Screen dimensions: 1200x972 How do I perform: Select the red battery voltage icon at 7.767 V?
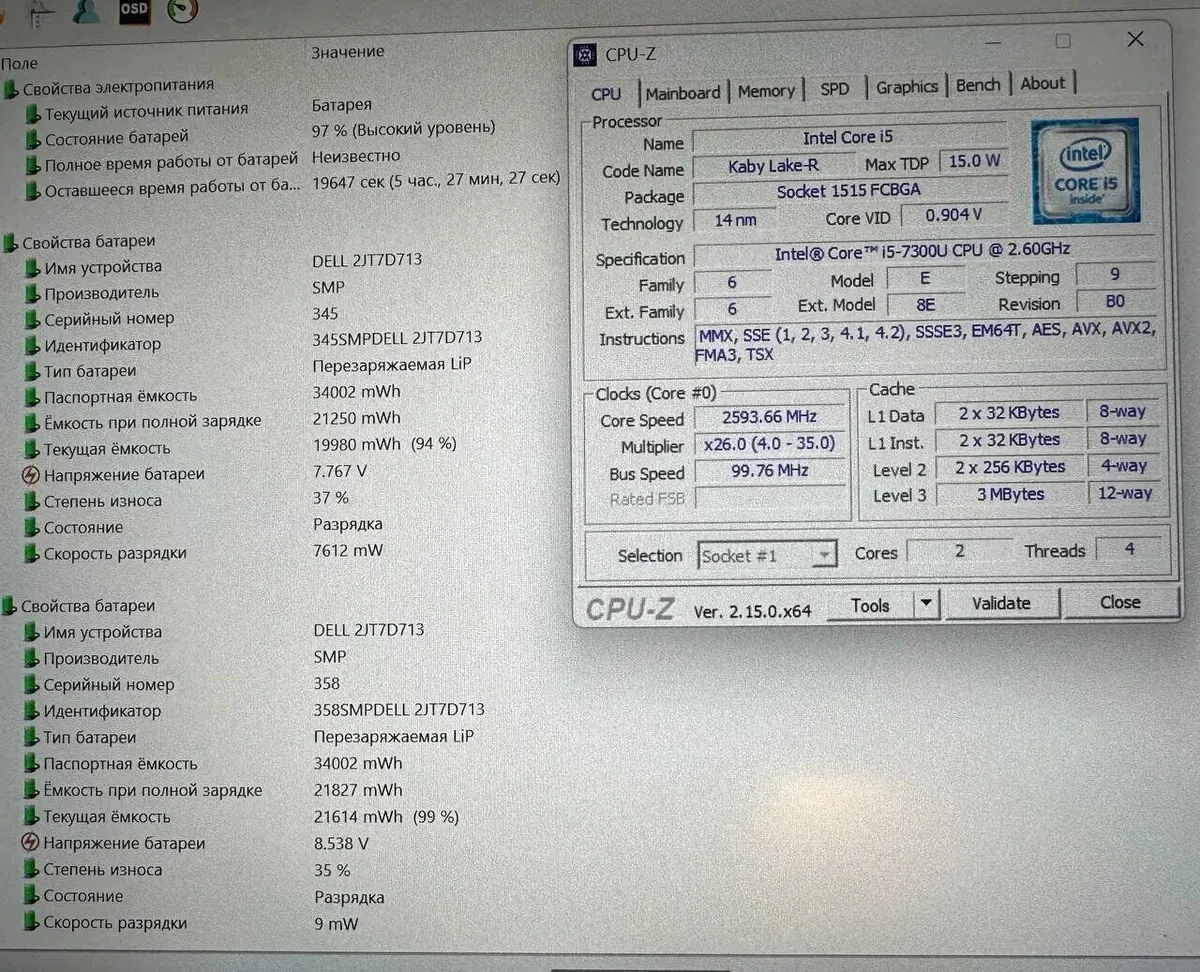31,475
